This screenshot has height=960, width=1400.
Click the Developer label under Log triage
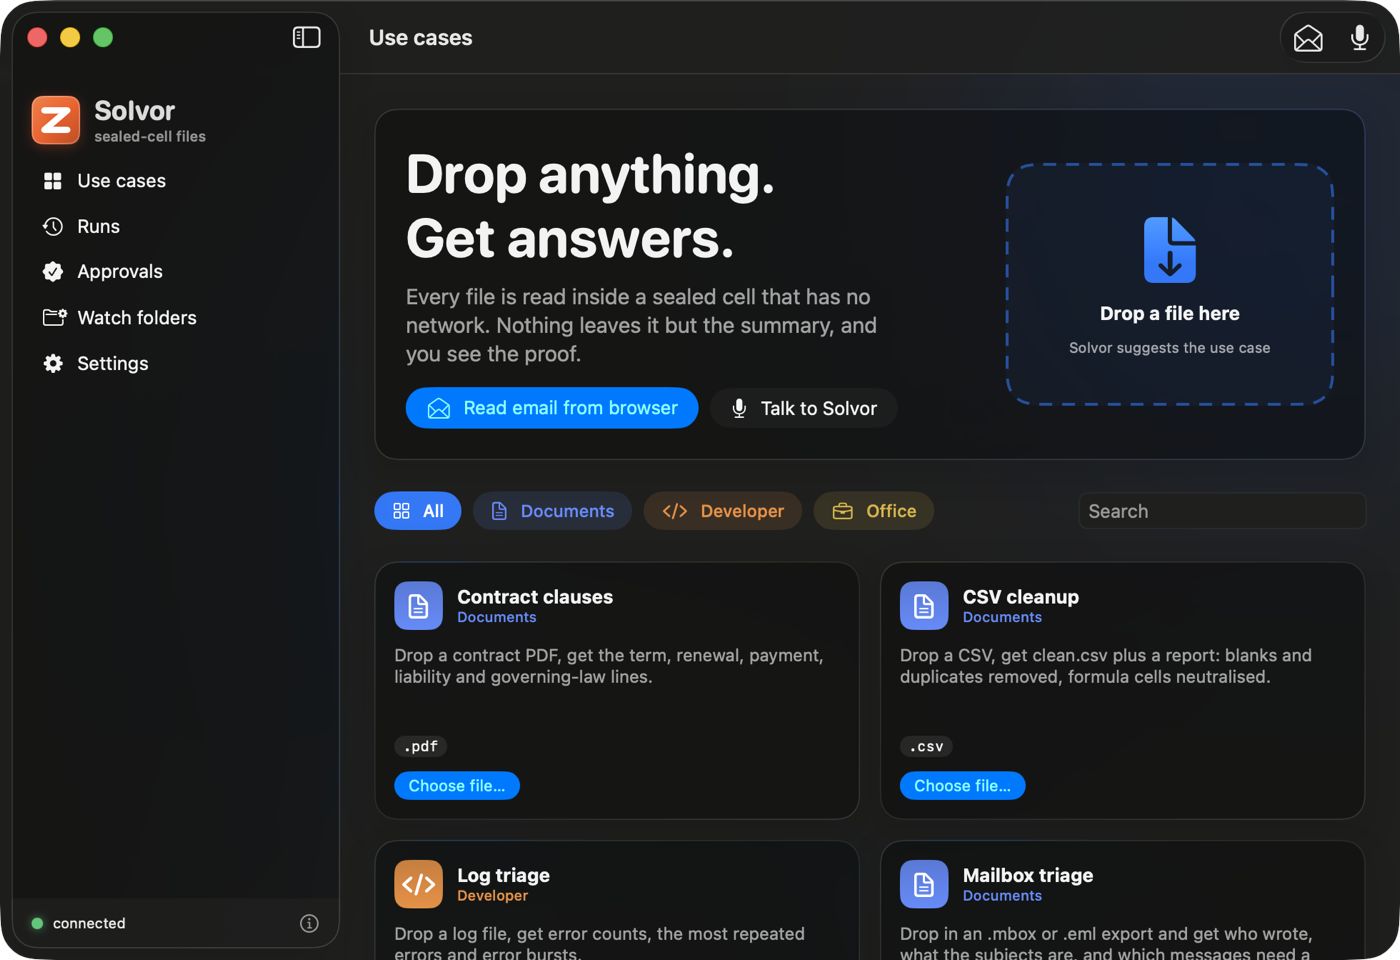(492, 896)
